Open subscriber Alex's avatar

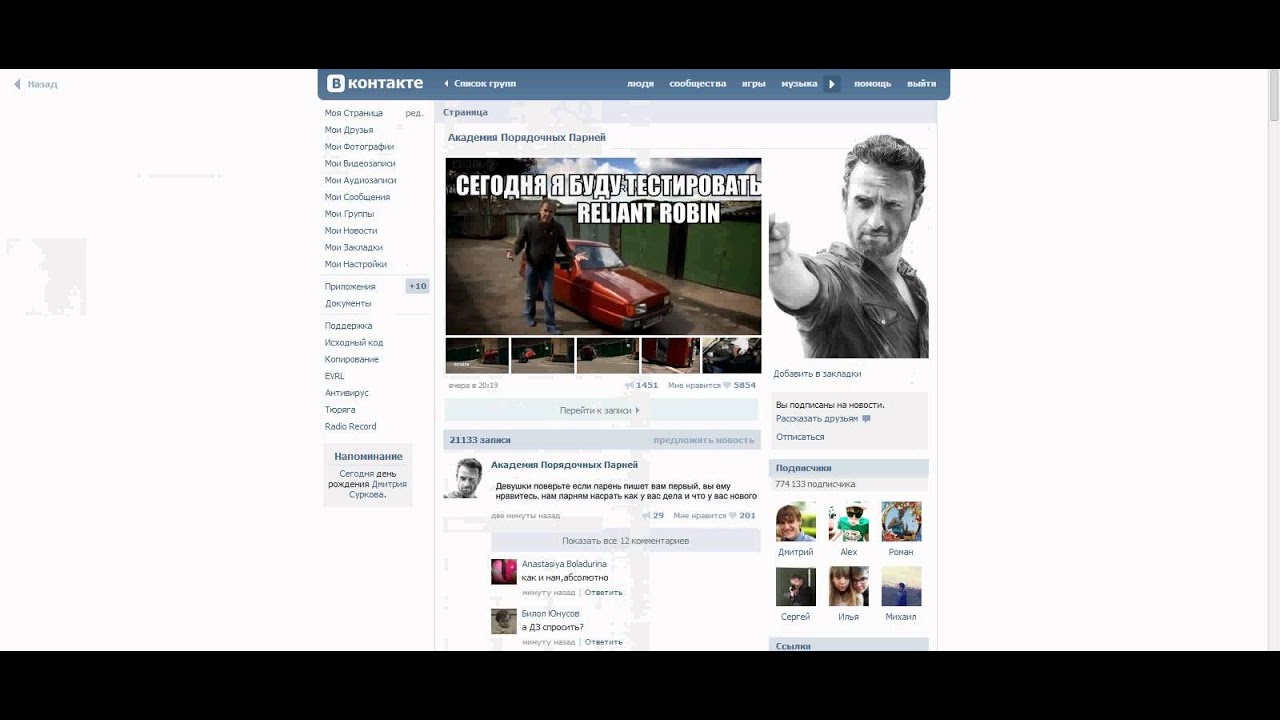pyautogui.click(x=848, y=522)
